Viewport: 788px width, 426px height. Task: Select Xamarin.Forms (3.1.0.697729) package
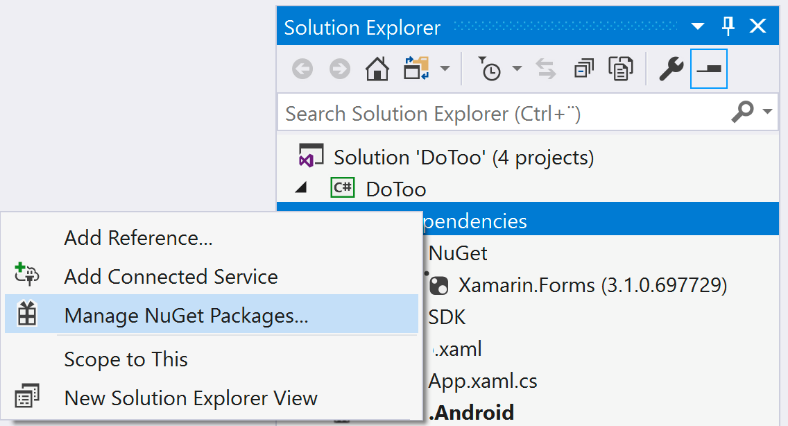coord(593,285)
